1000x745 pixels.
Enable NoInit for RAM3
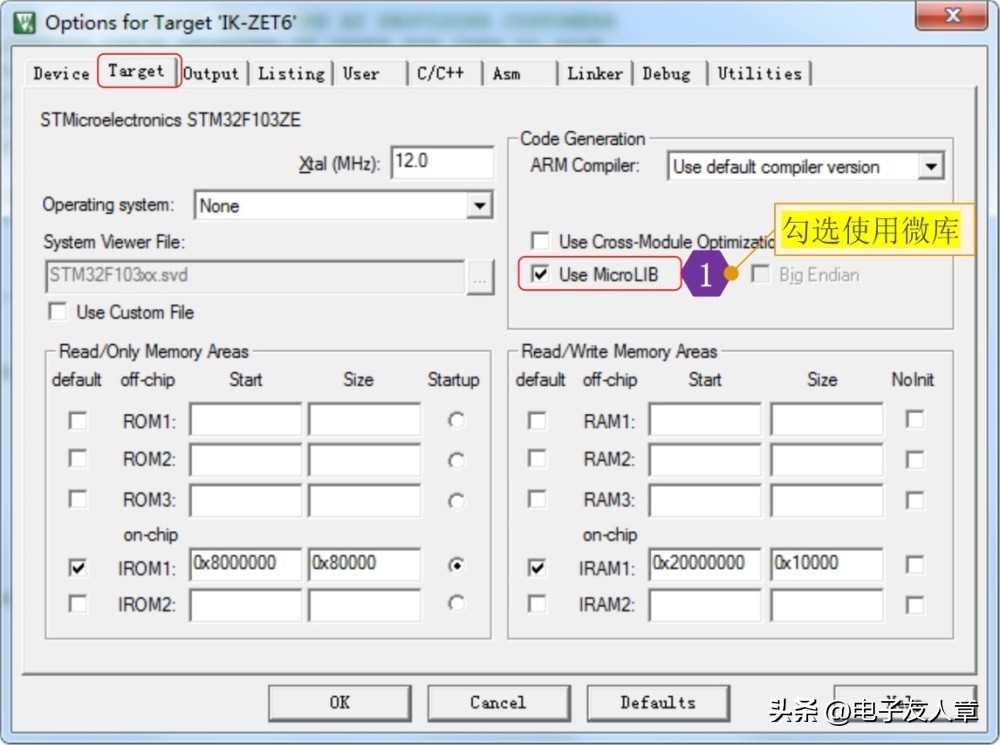click(x=915, y=500)
